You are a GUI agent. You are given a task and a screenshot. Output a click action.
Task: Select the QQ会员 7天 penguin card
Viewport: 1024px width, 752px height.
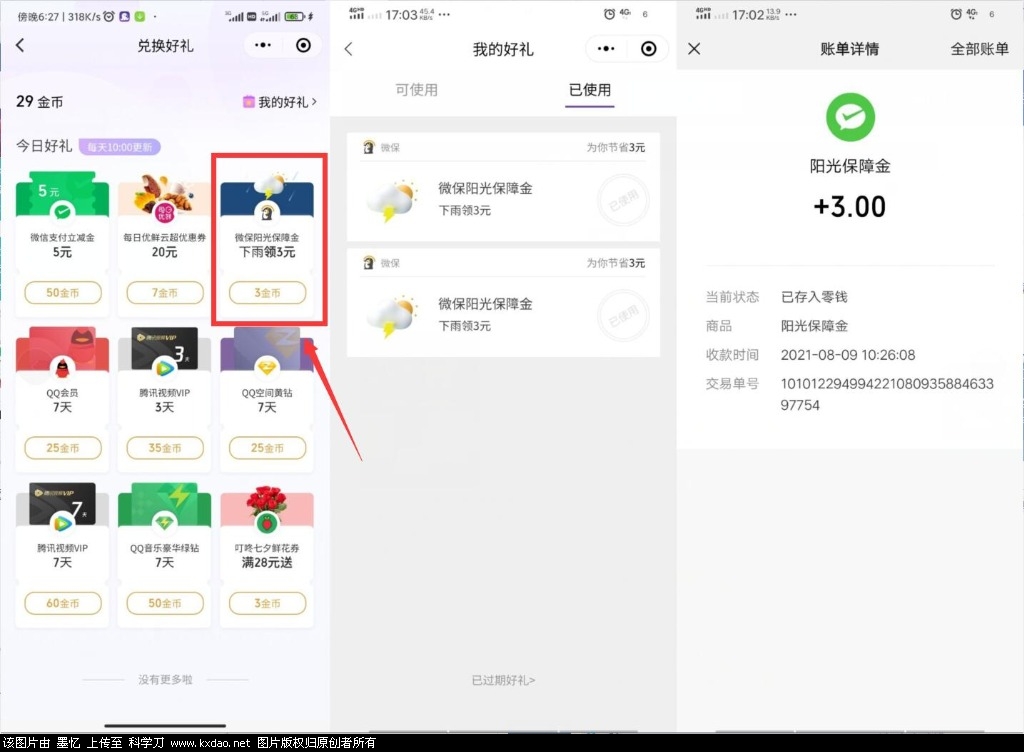coord(62,352)
